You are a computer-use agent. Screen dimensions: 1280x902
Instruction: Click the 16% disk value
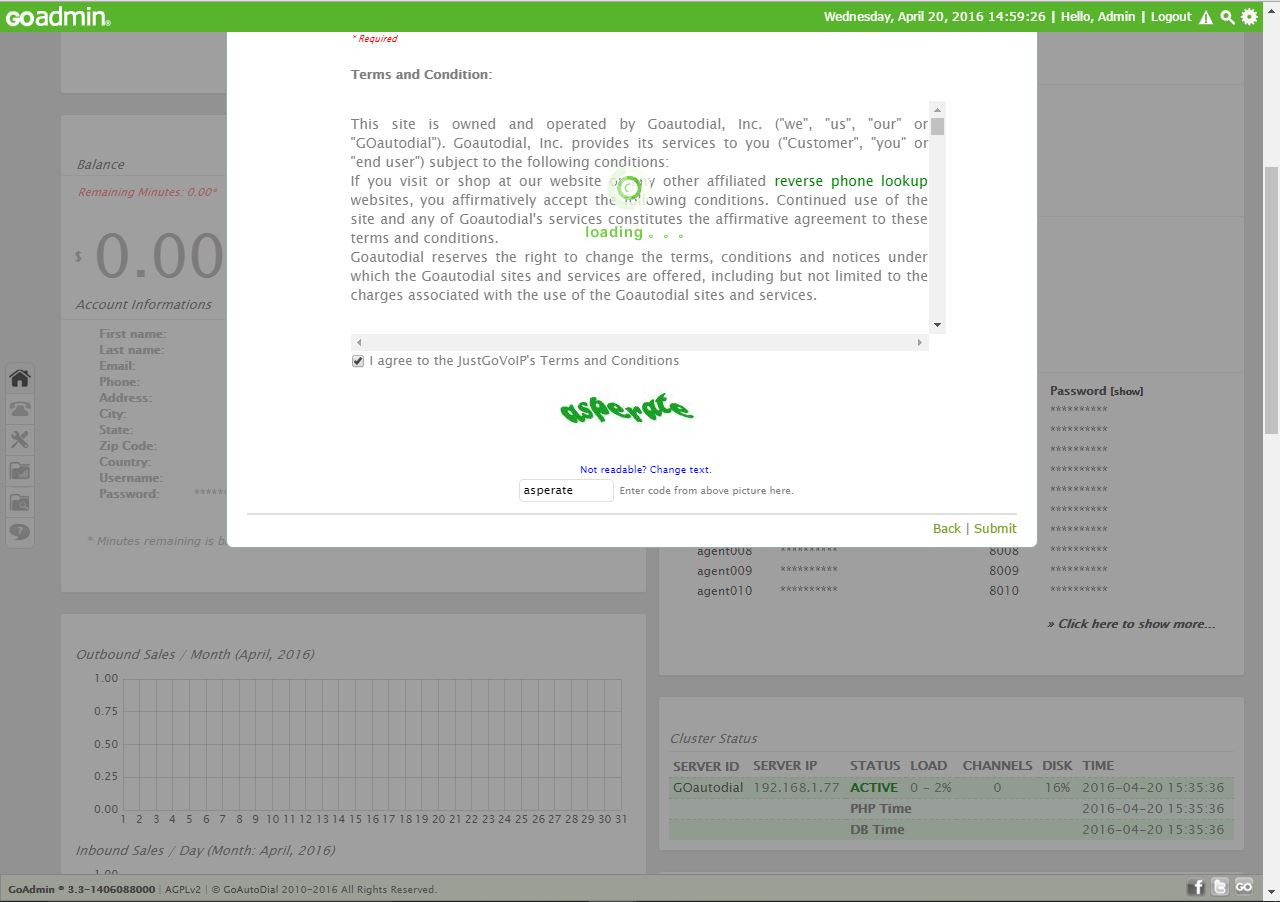coord(1057,788)
